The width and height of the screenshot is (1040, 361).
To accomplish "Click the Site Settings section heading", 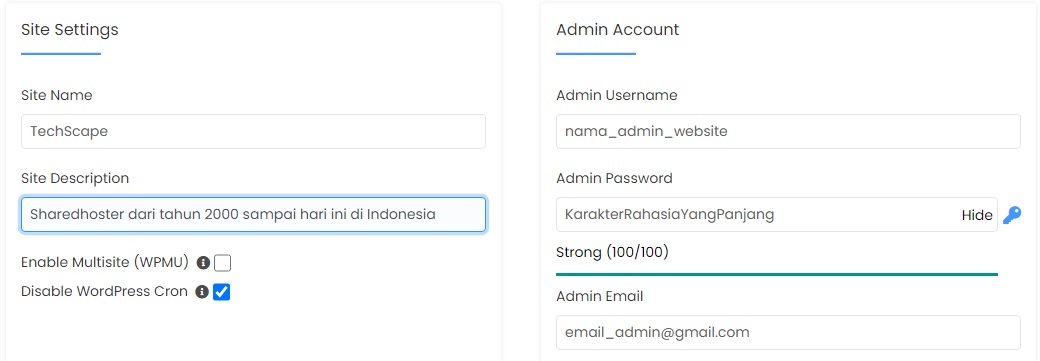I will (70, 30).
